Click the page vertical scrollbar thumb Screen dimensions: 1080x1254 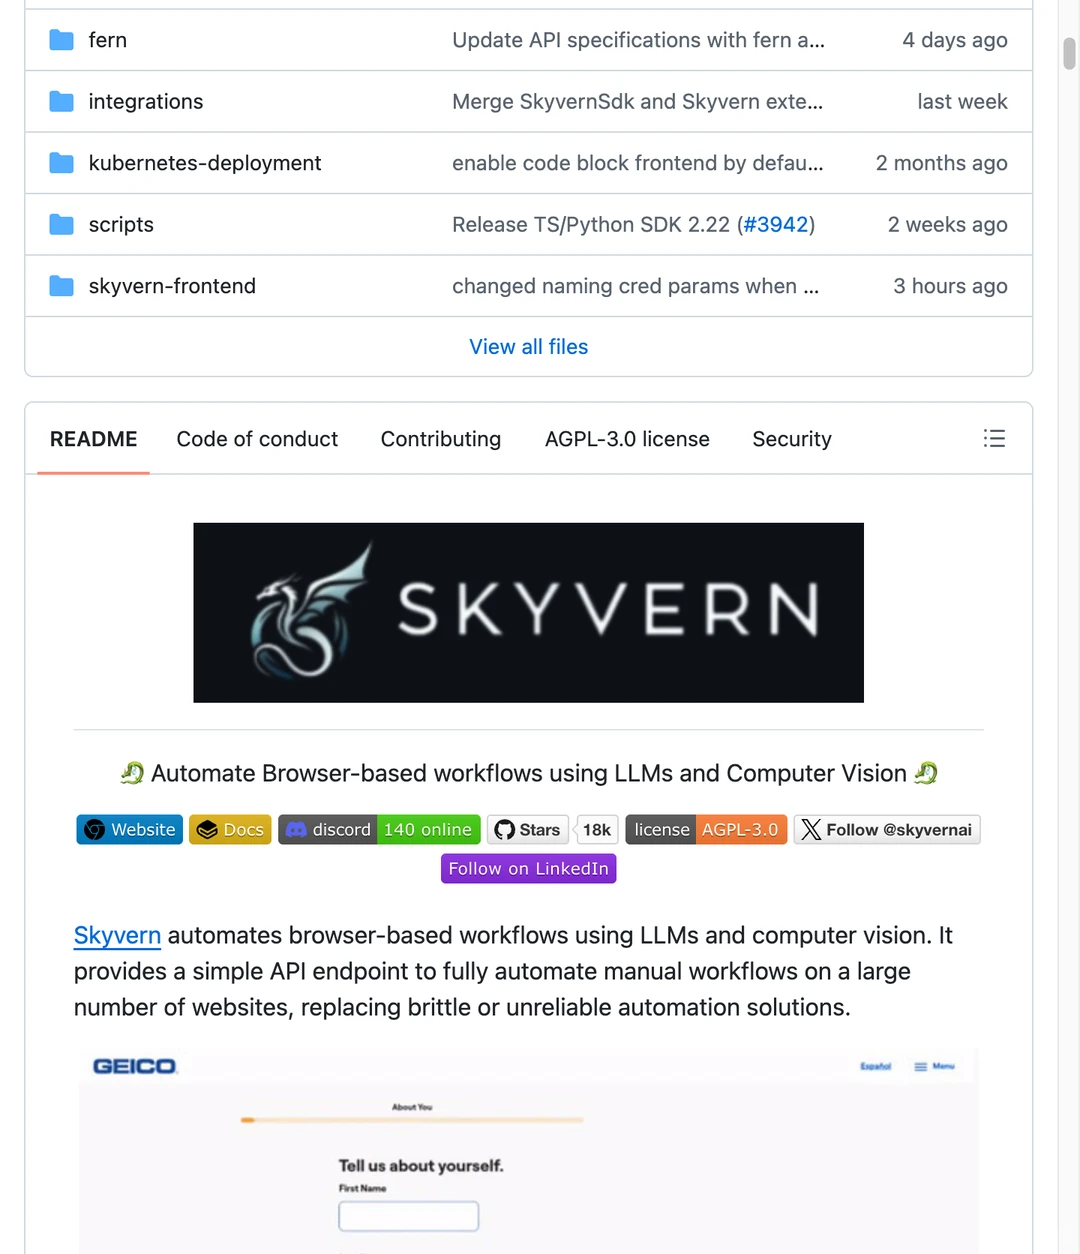click(1069, 54)
